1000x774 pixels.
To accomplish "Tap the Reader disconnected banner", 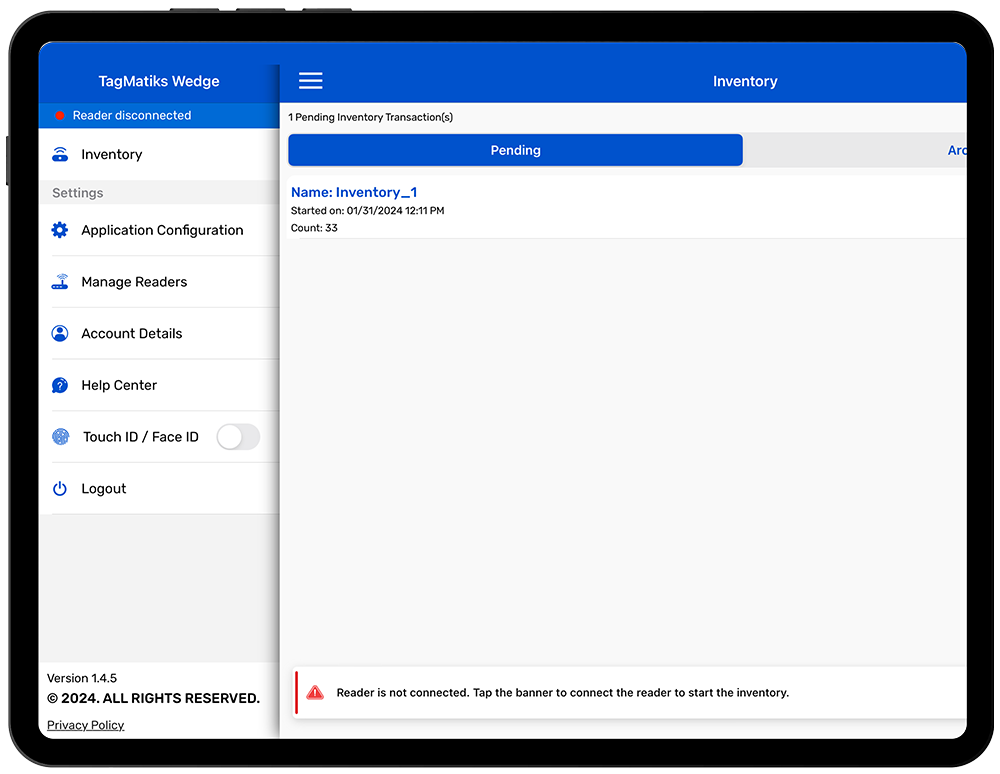I will click(x=158, y=116).
